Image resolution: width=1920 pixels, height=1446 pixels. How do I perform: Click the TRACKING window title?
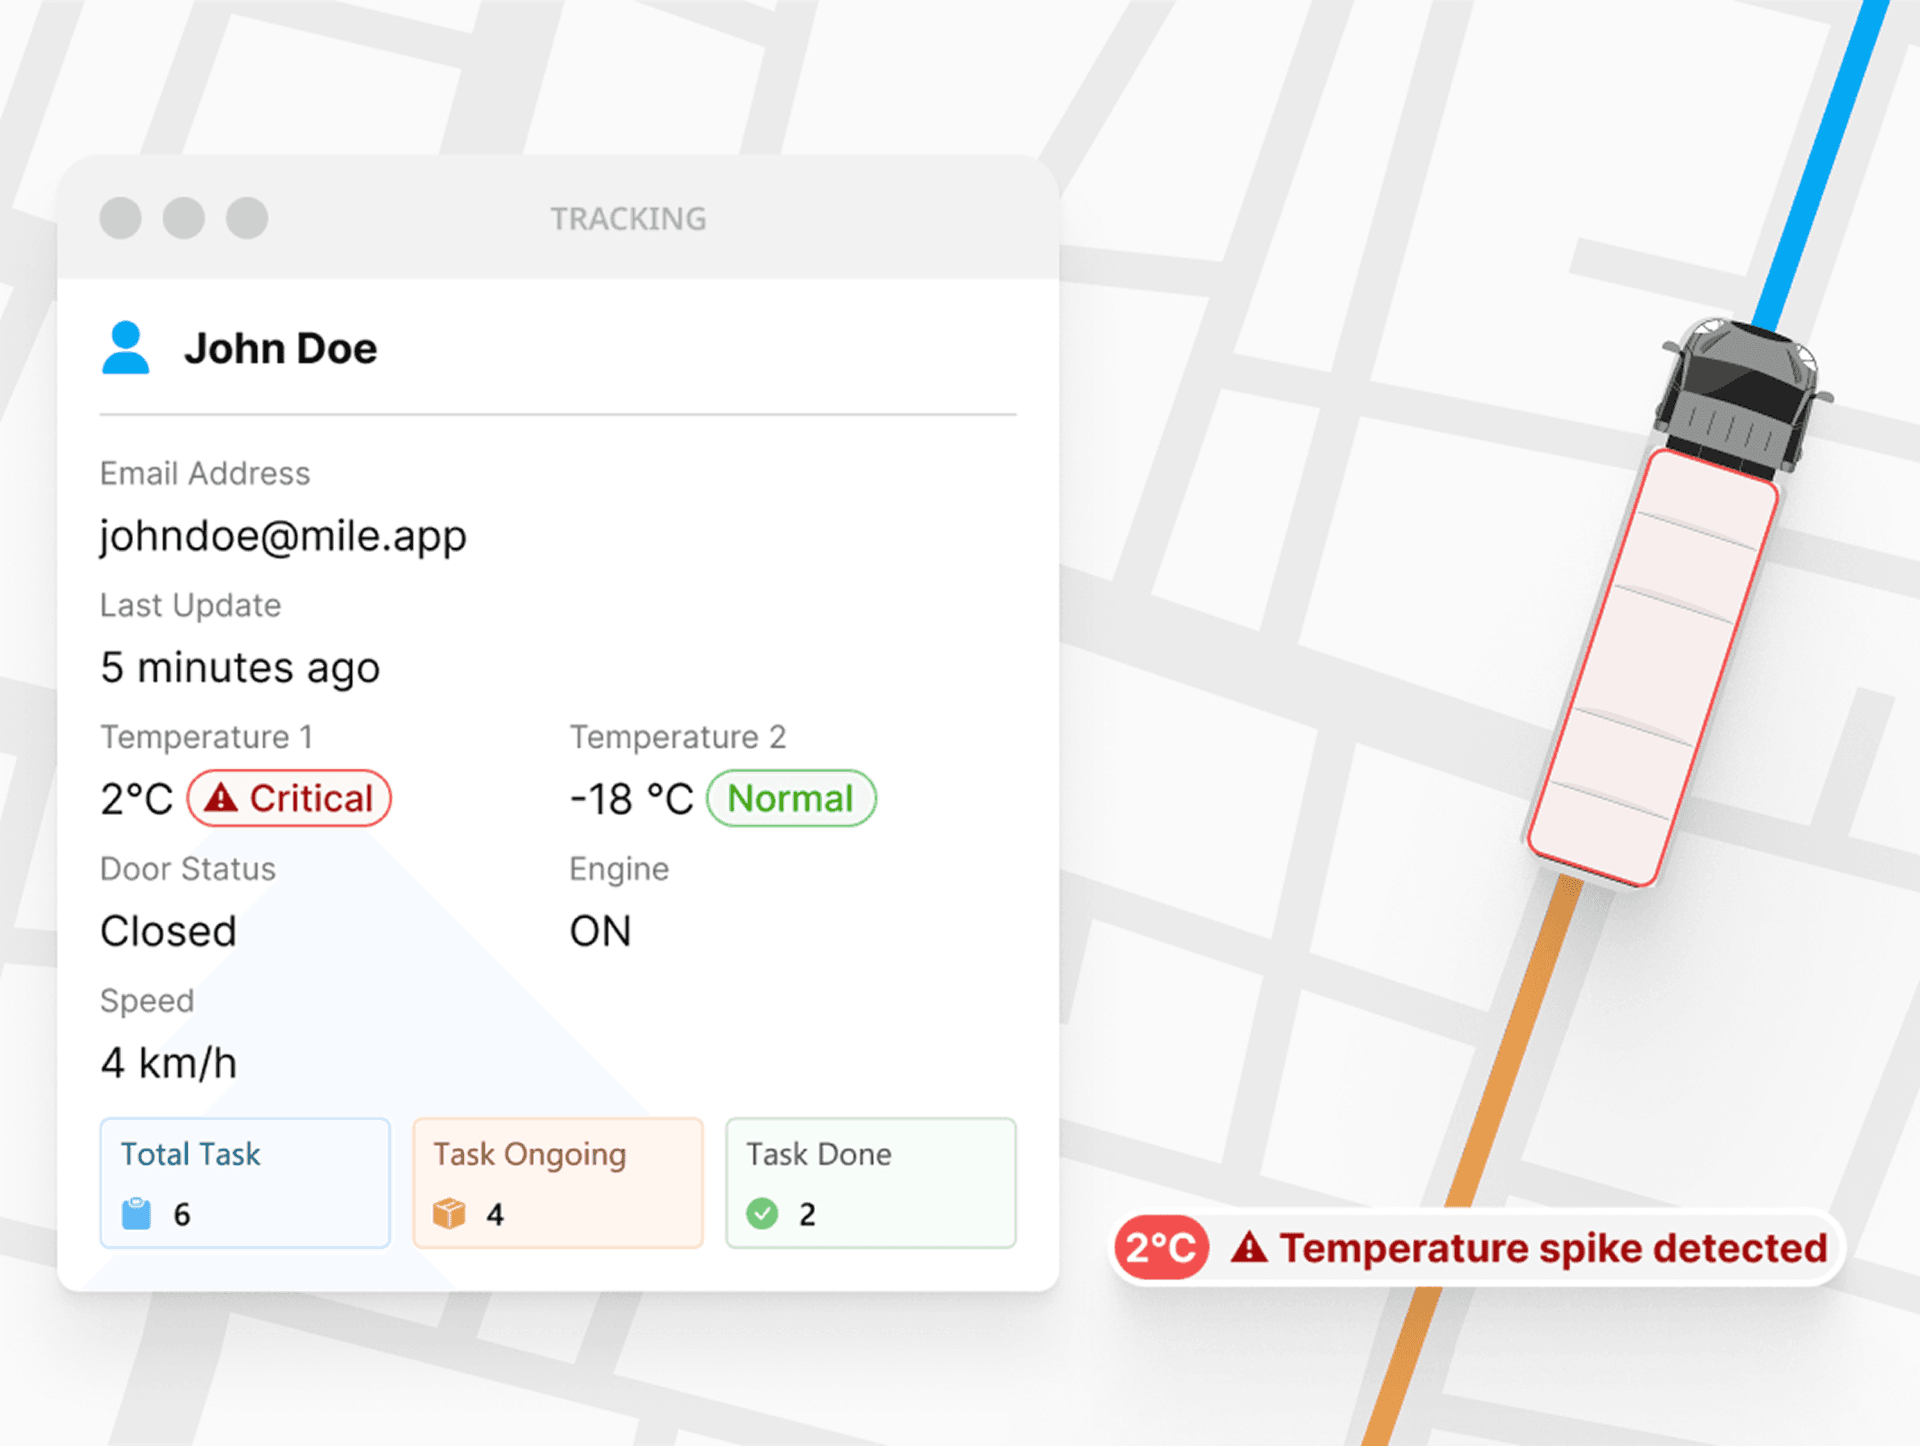pyautogui.click(x=628, y=219)
